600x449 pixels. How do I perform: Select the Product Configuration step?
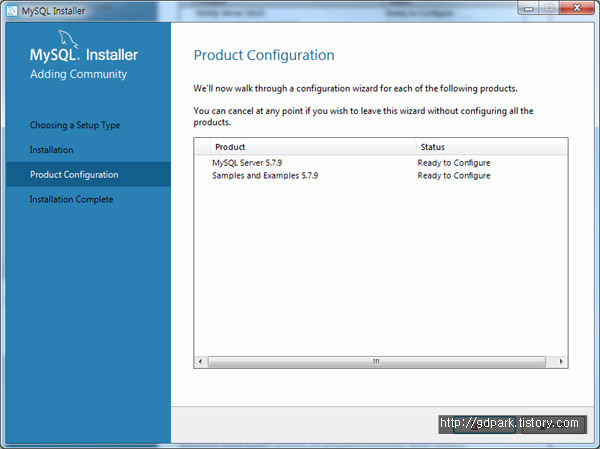(88, 175)
